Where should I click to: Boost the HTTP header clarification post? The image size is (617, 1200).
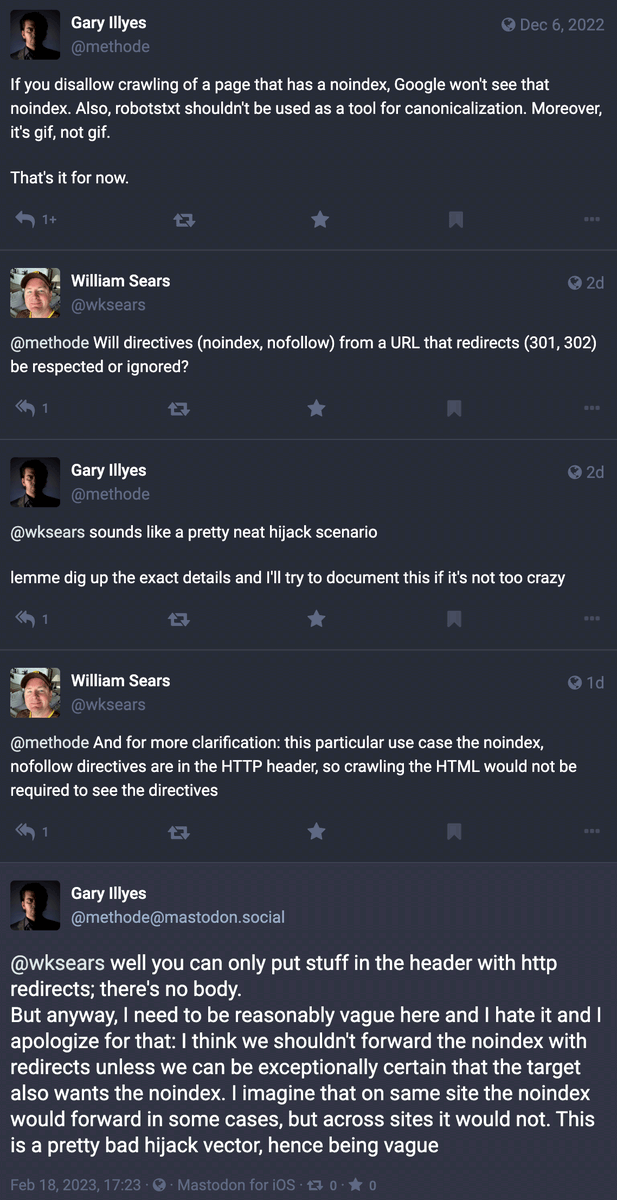[179, 831]
